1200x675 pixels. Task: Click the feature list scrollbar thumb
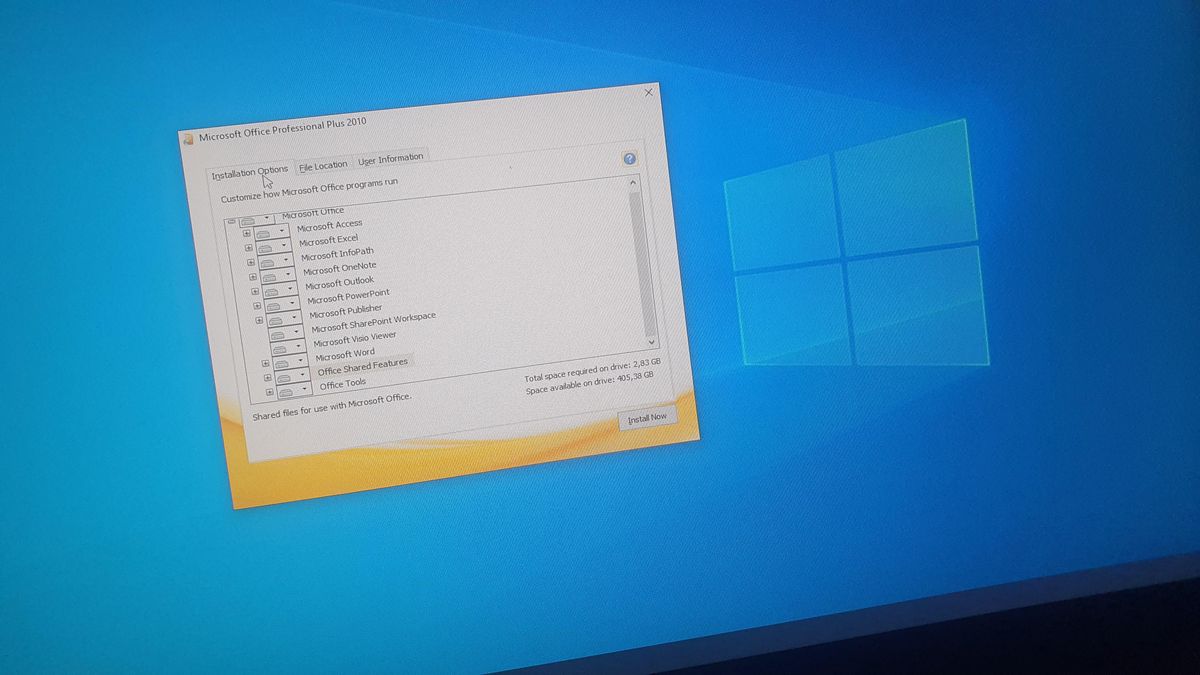coord(642,263)
